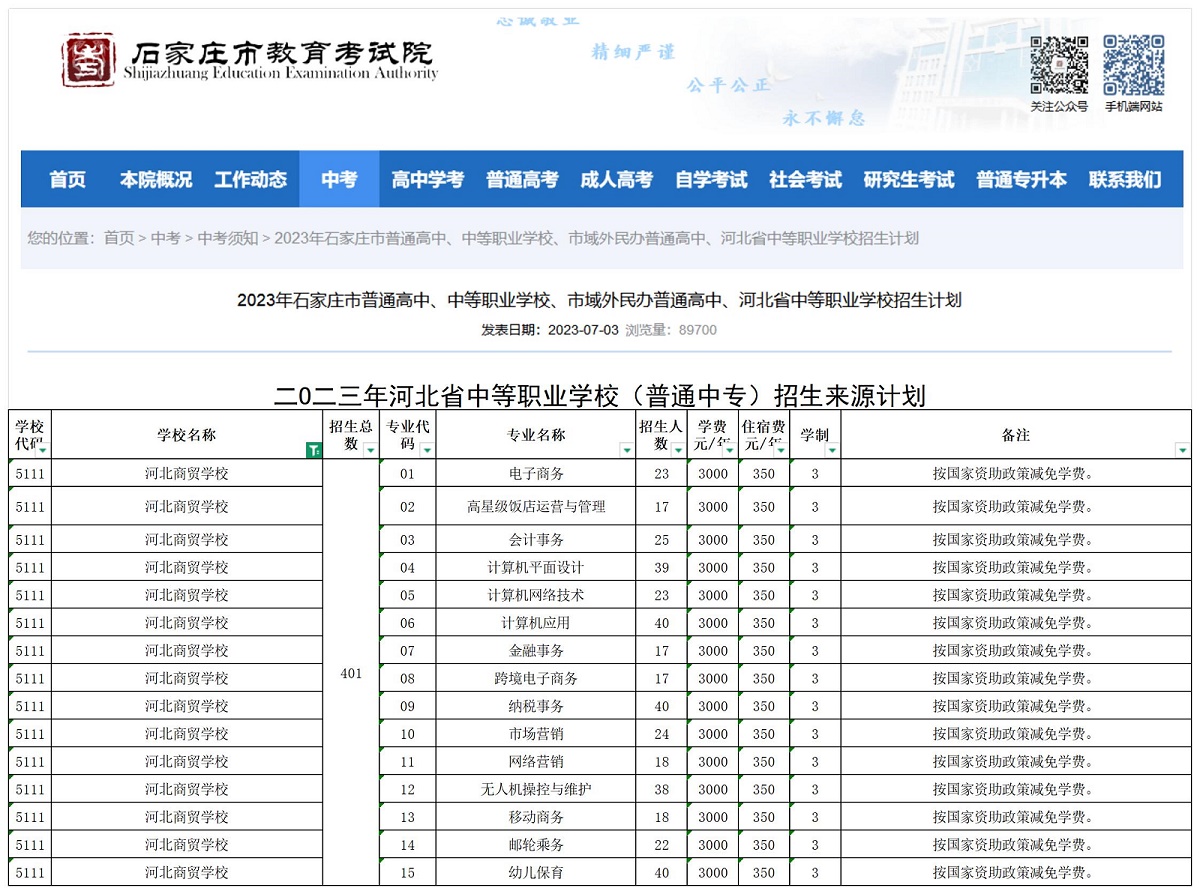
Task: Switch to the 成人高考 tab
Action: pos(618,179)
